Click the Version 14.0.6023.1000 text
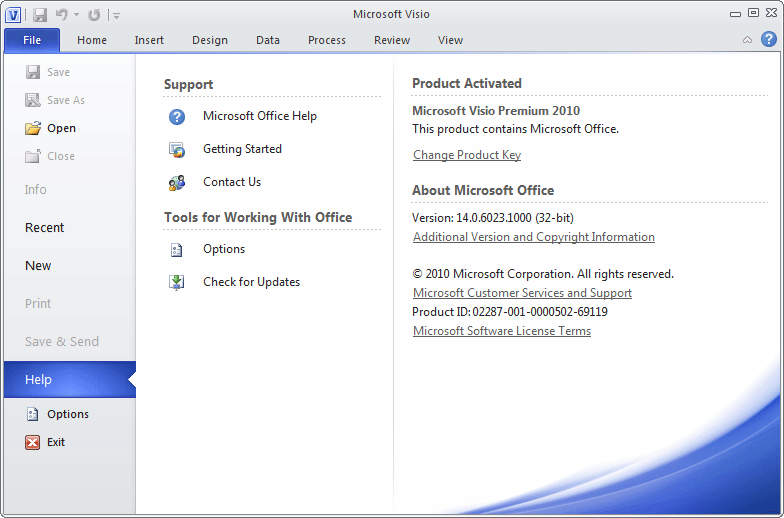Viewport: 784px width, 518px height. click(493, 218)
